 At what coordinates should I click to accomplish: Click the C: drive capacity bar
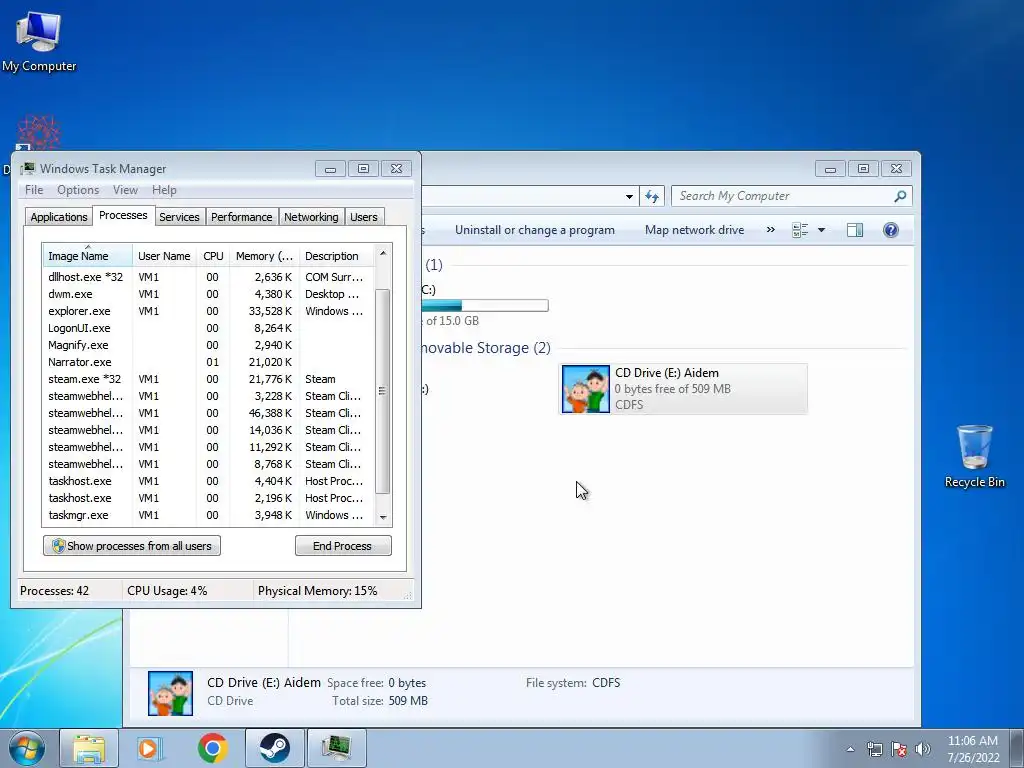coord(485,306)
